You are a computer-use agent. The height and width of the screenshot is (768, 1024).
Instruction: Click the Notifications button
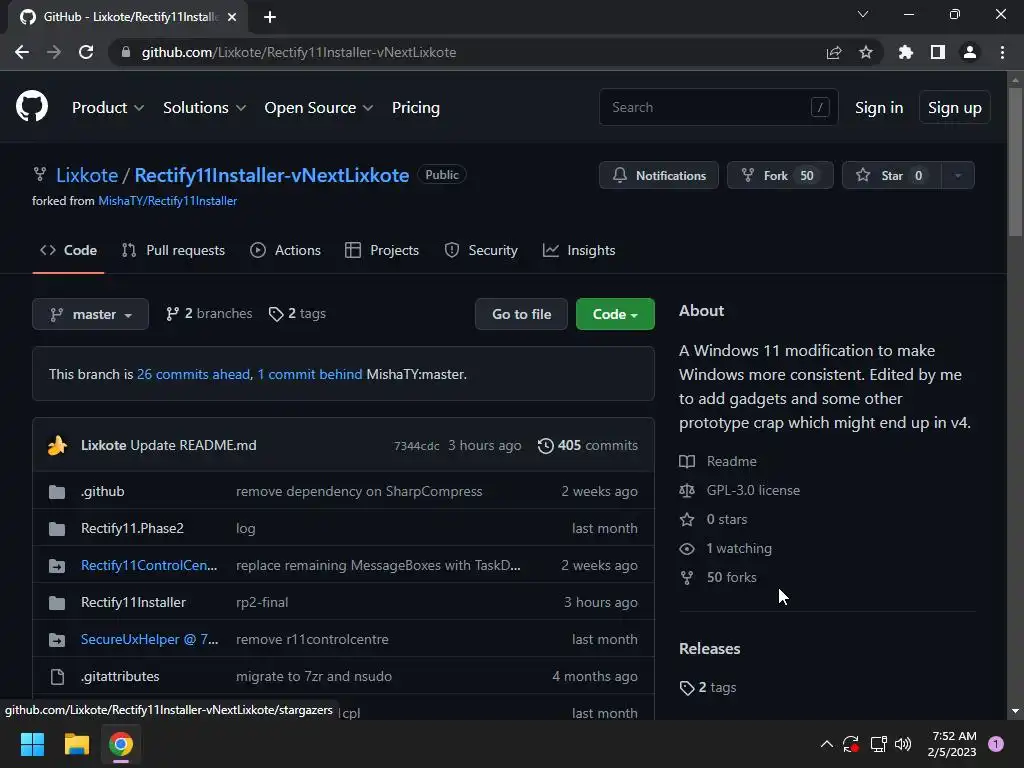[658, 175]
